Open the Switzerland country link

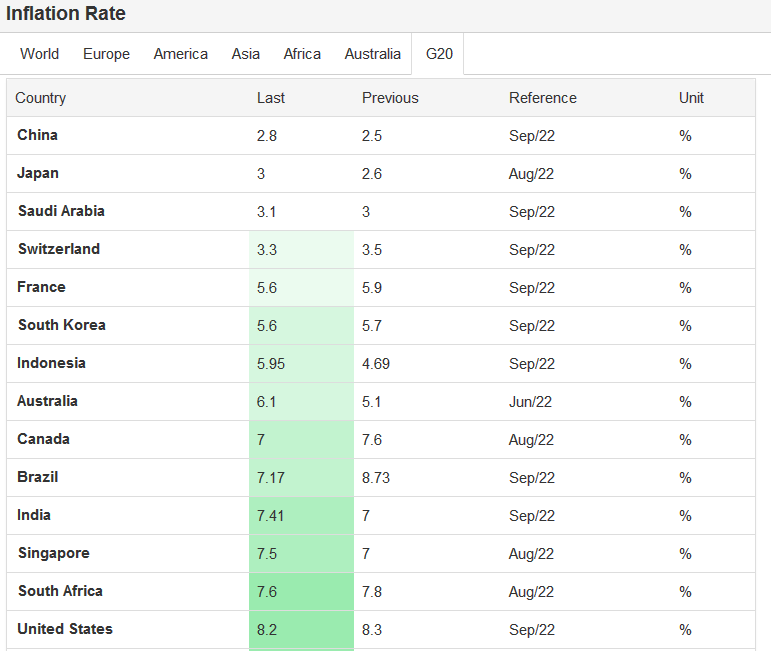pos(59,249)
